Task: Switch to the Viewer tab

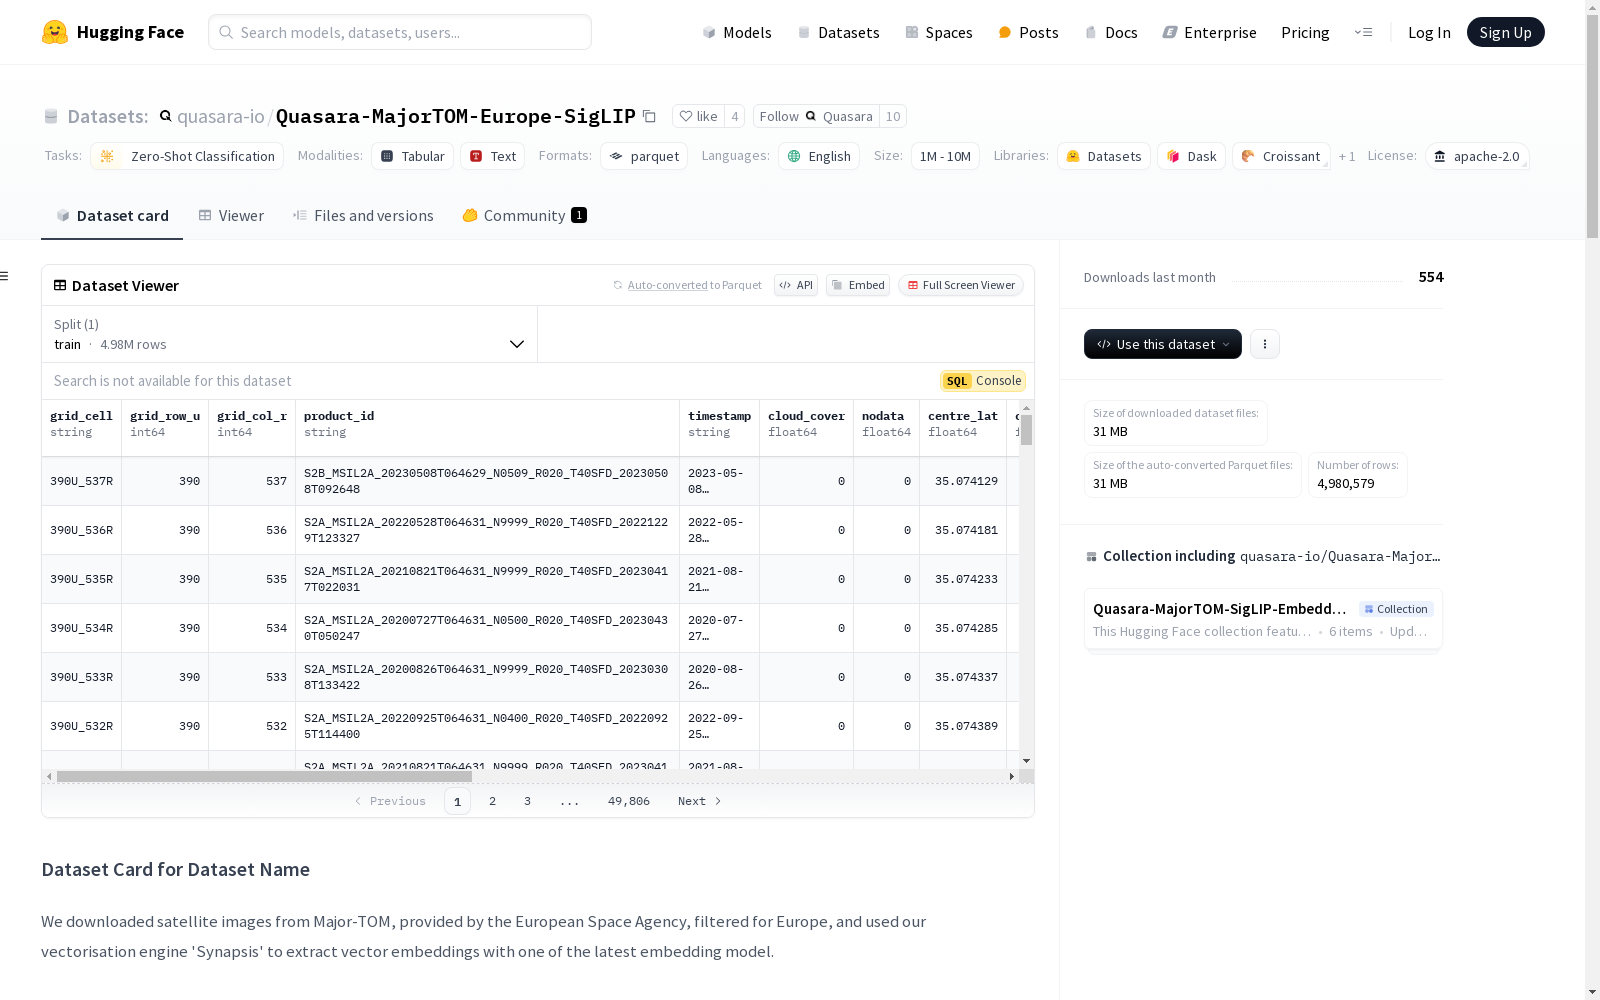Action: click(x=231, y=216)
